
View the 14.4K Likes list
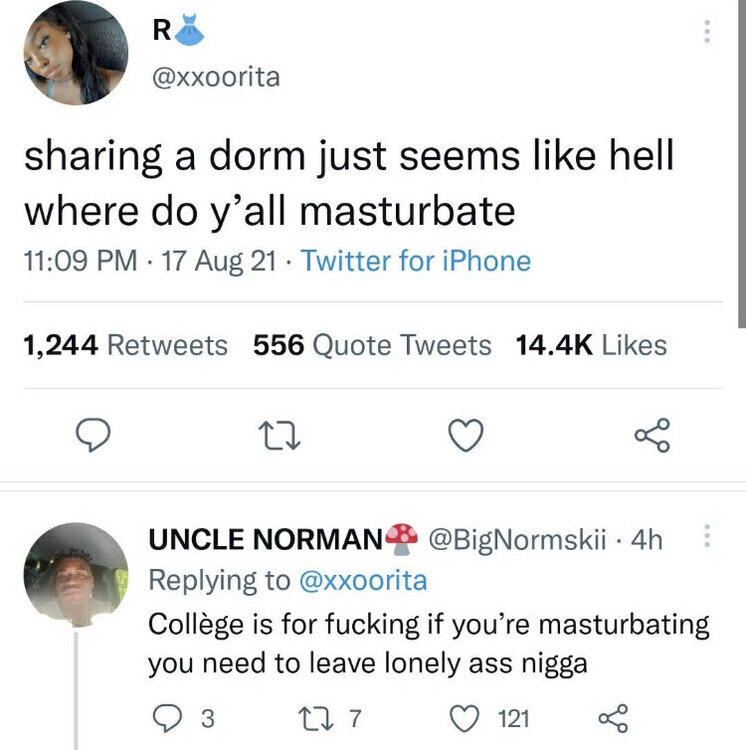tap(591, 345)
